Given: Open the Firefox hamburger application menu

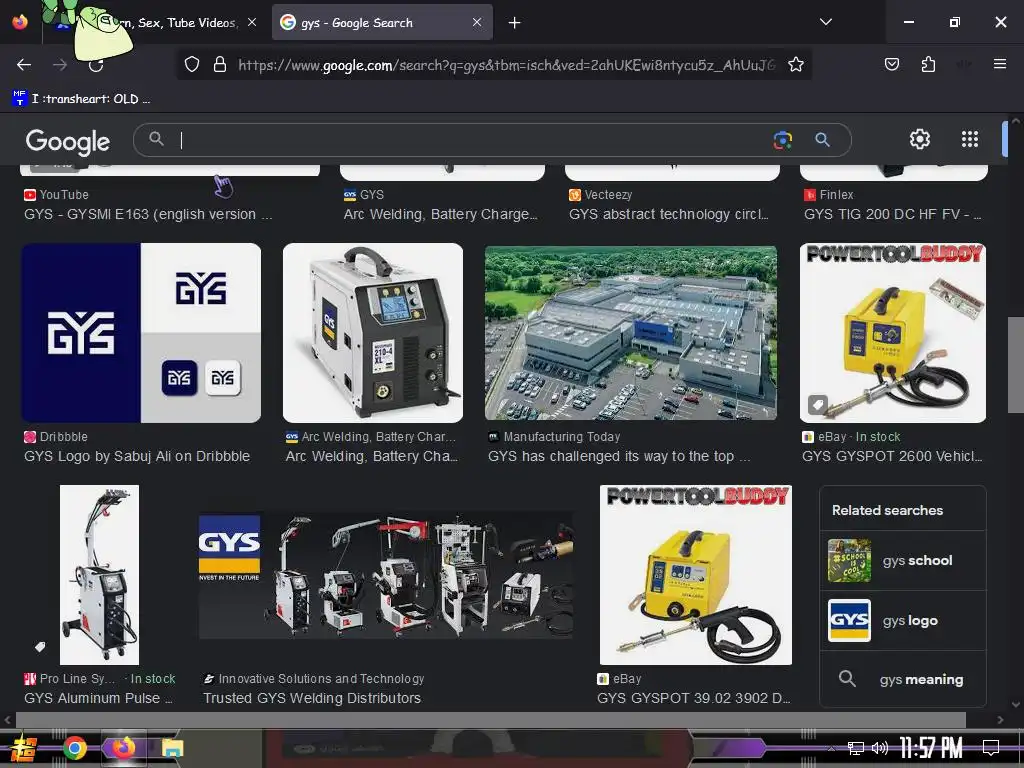Looking at the screenshot, I should click(x=999, y=64).
